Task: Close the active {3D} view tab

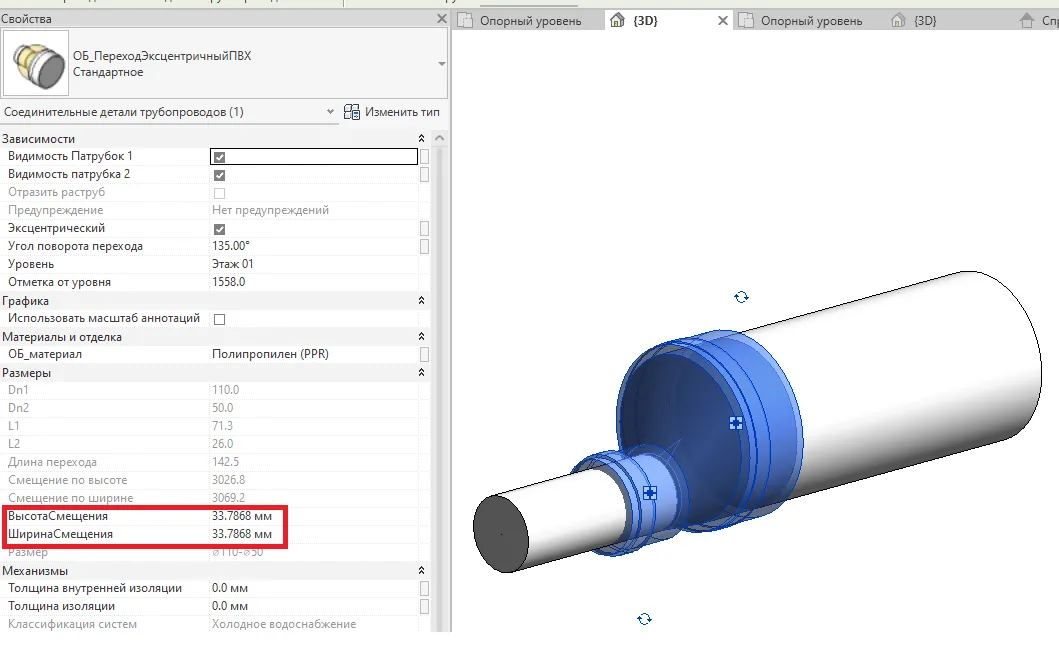Action: pos(722,20)
